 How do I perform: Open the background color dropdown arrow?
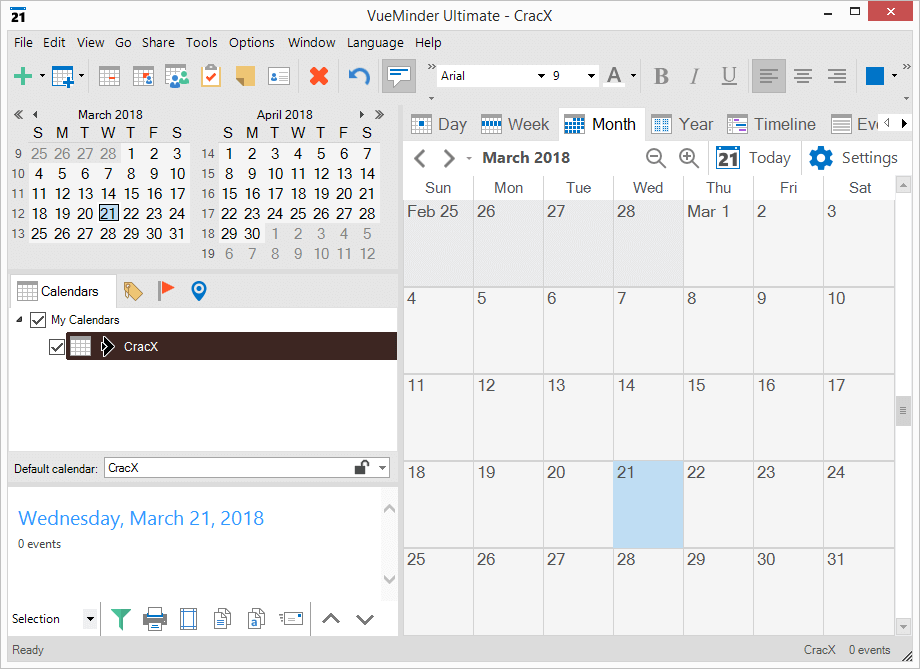point(894,76)
